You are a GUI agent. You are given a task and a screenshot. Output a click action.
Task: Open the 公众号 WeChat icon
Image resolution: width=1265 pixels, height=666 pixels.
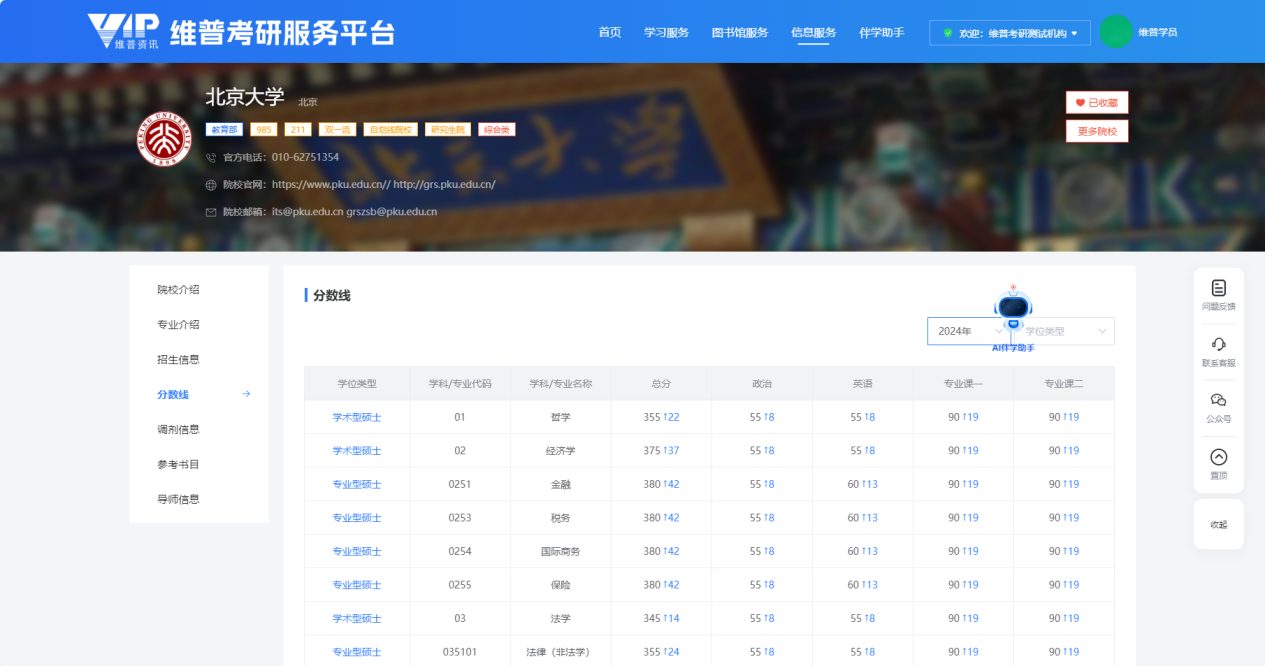tap(1218, 401)
